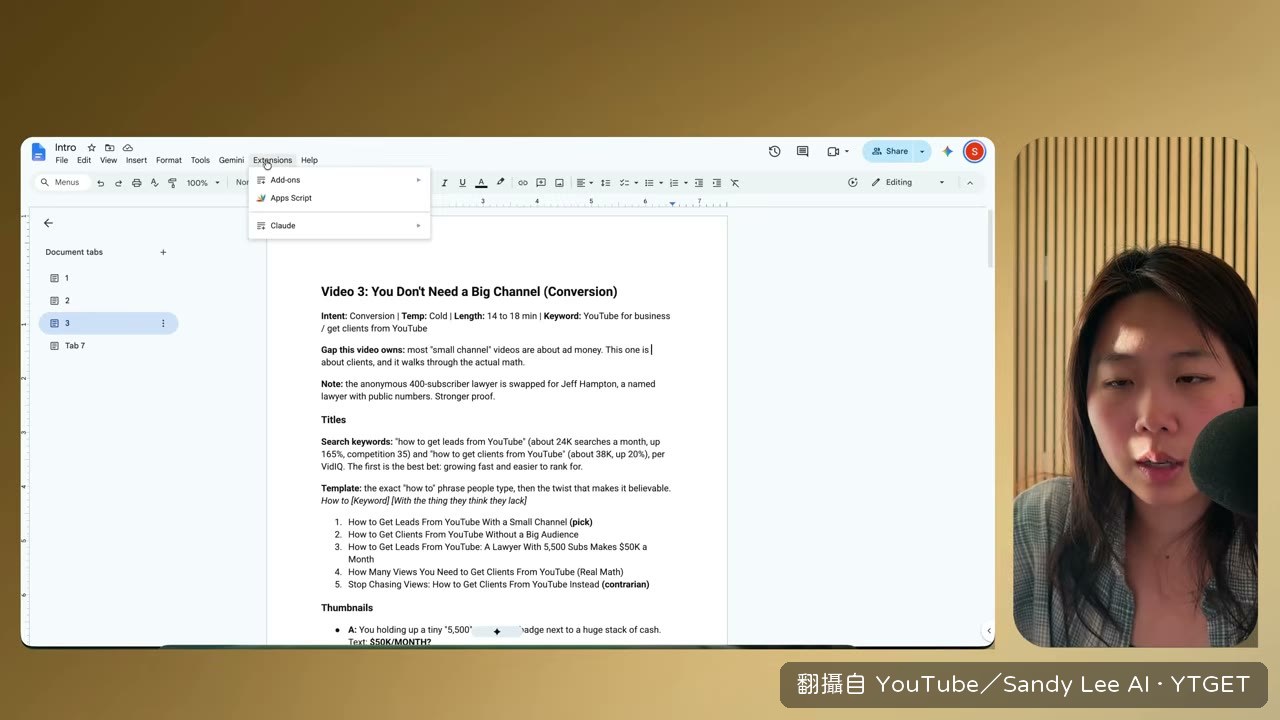
Task: Star the Intro document
Action: coord(91,148)
